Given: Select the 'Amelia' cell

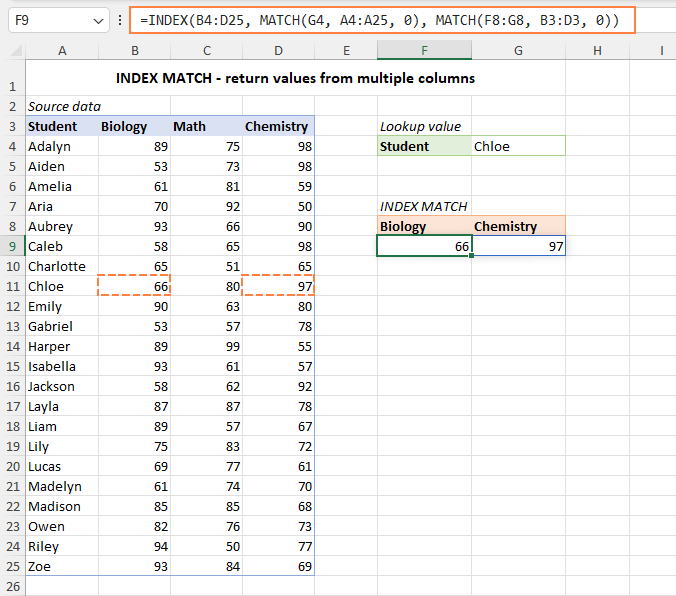Looking at the screenshot, I should (x=62, y=186).
